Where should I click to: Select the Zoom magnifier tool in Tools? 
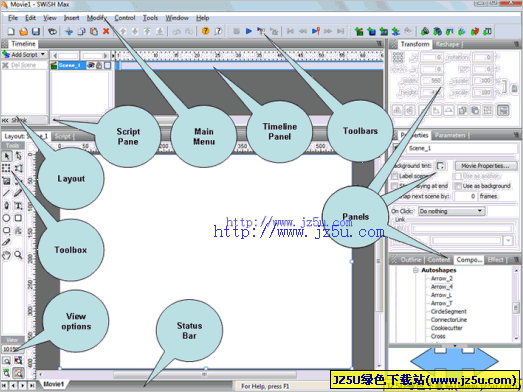click(x=18, y=255)
